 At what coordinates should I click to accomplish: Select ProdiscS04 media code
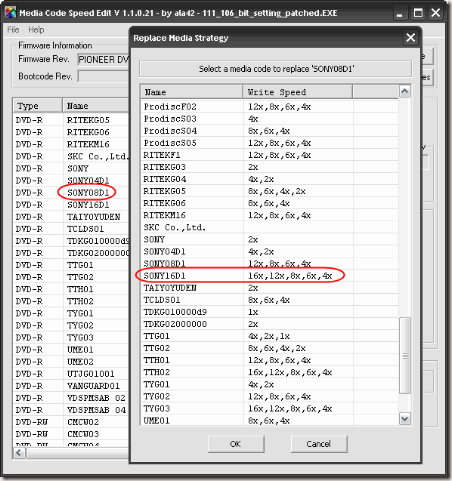point(269,131)
